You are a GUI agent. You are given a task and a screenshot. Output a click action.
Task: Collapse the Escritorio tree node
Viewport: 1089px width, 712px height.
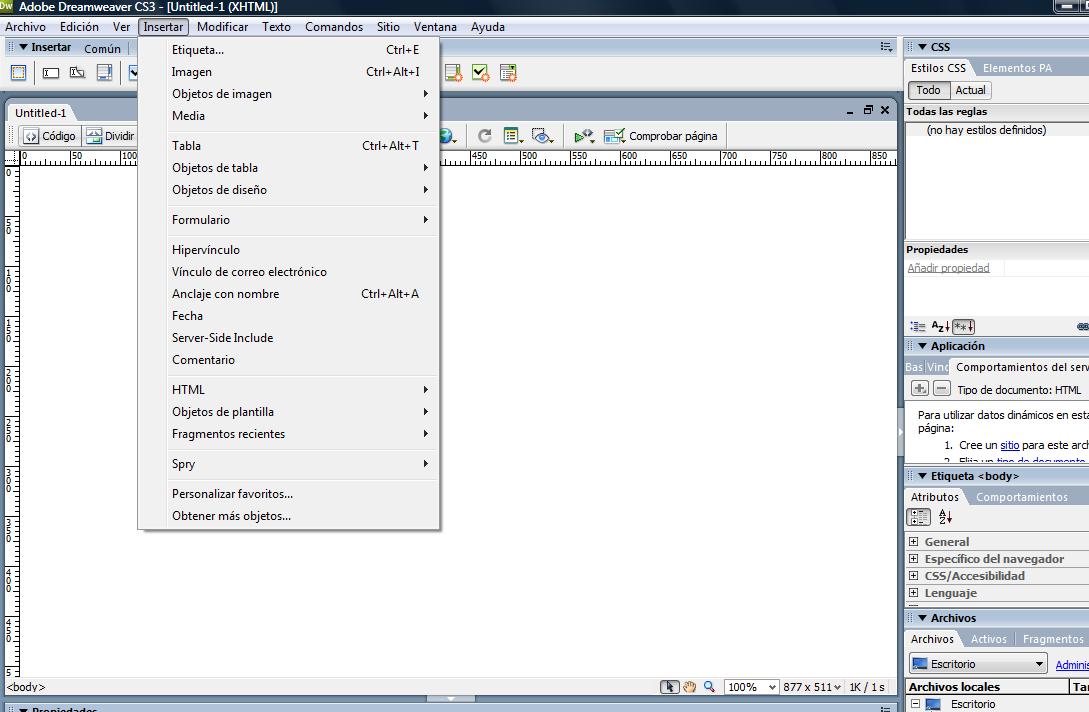pos(915,704)
